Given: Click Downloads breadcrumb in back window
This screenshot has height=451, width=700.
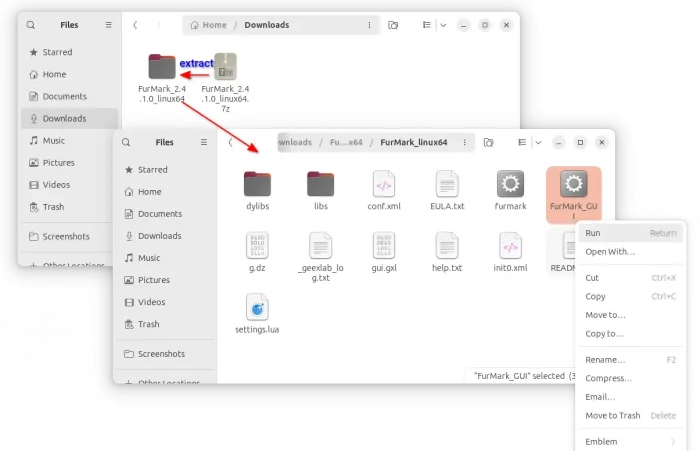Looking at the screenshot, I should (267, 25).
